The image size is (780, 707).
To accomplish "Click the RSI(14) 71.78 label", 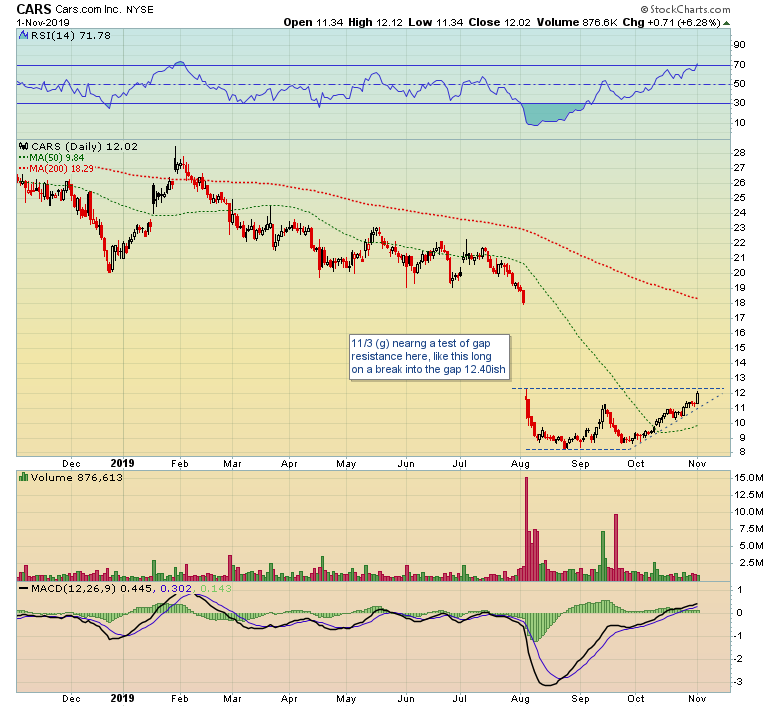I will (71, 35).
